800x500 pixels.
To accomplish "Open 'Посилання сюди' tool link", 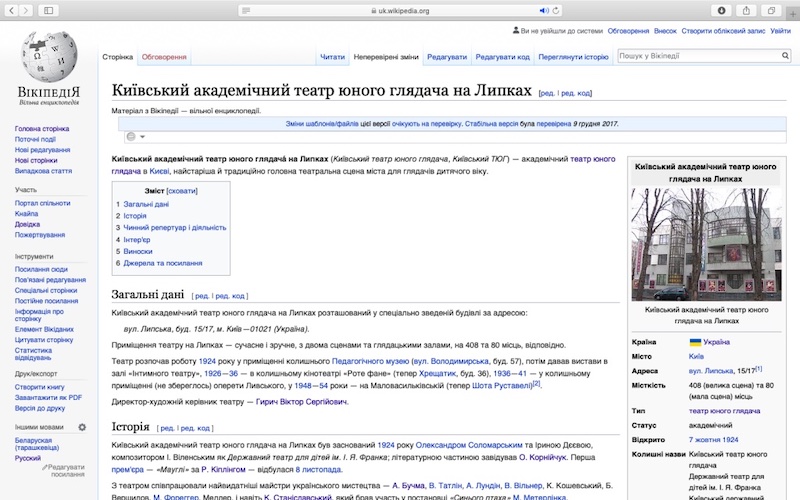I will pyautogui.click(x=41, y=269).
